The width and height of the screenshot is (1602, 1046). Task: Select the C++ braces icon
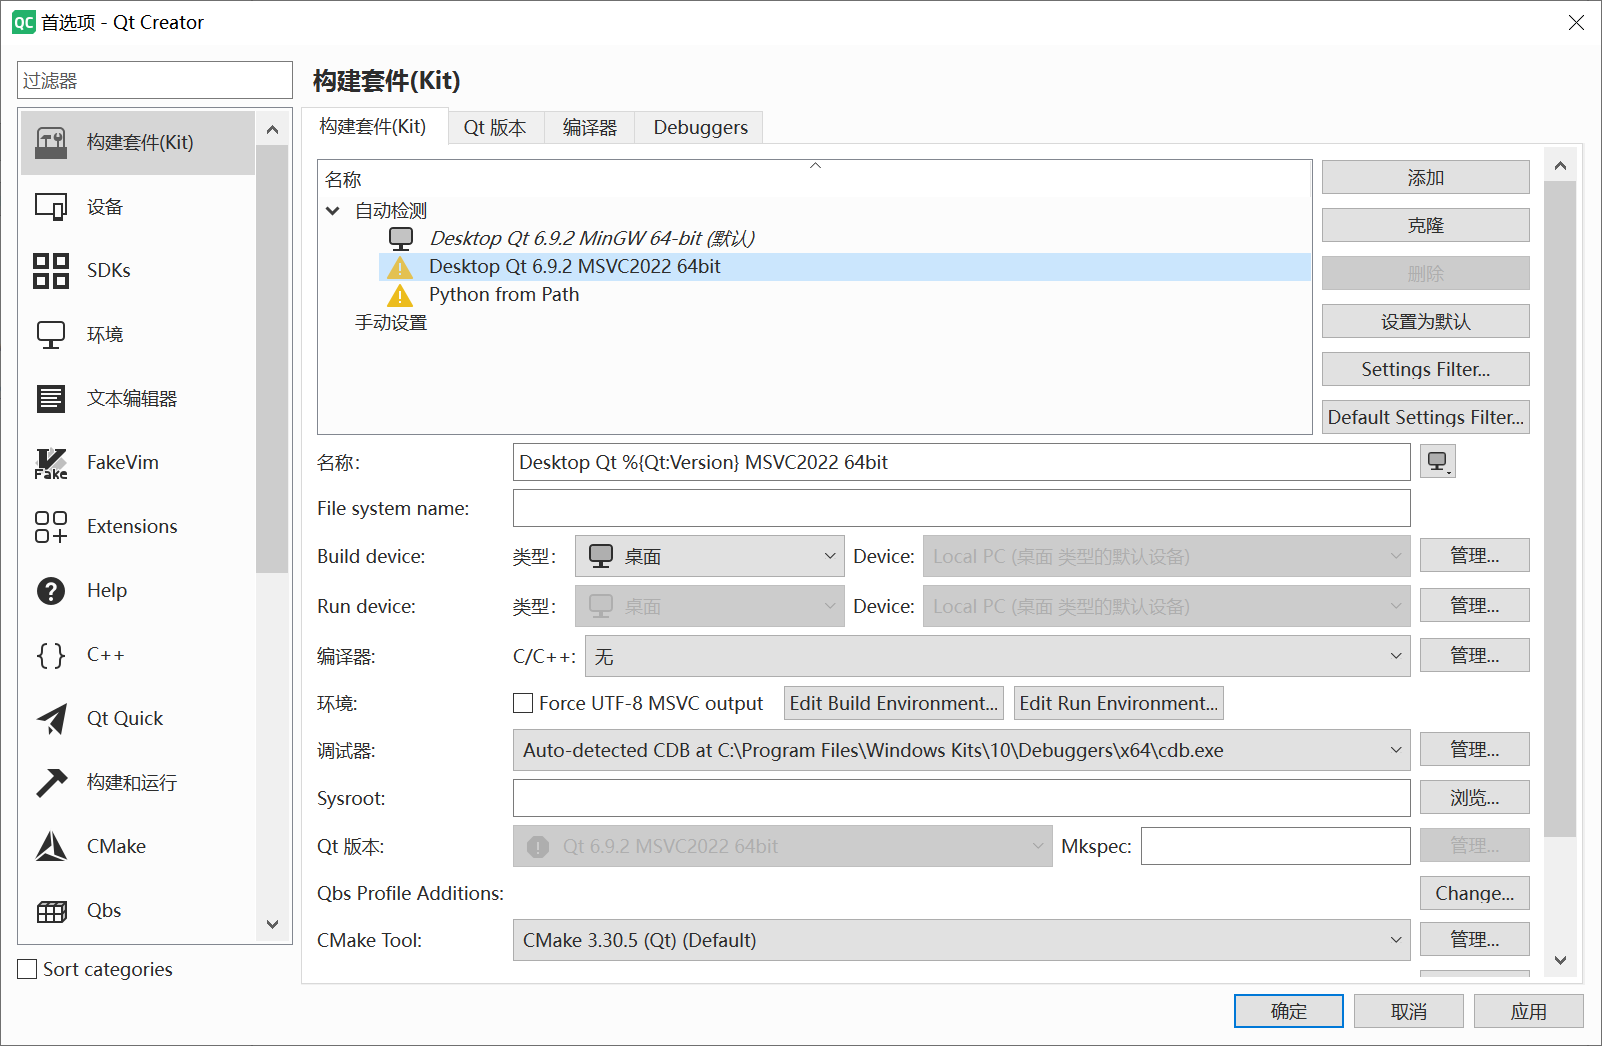click(x=51, y=655)
